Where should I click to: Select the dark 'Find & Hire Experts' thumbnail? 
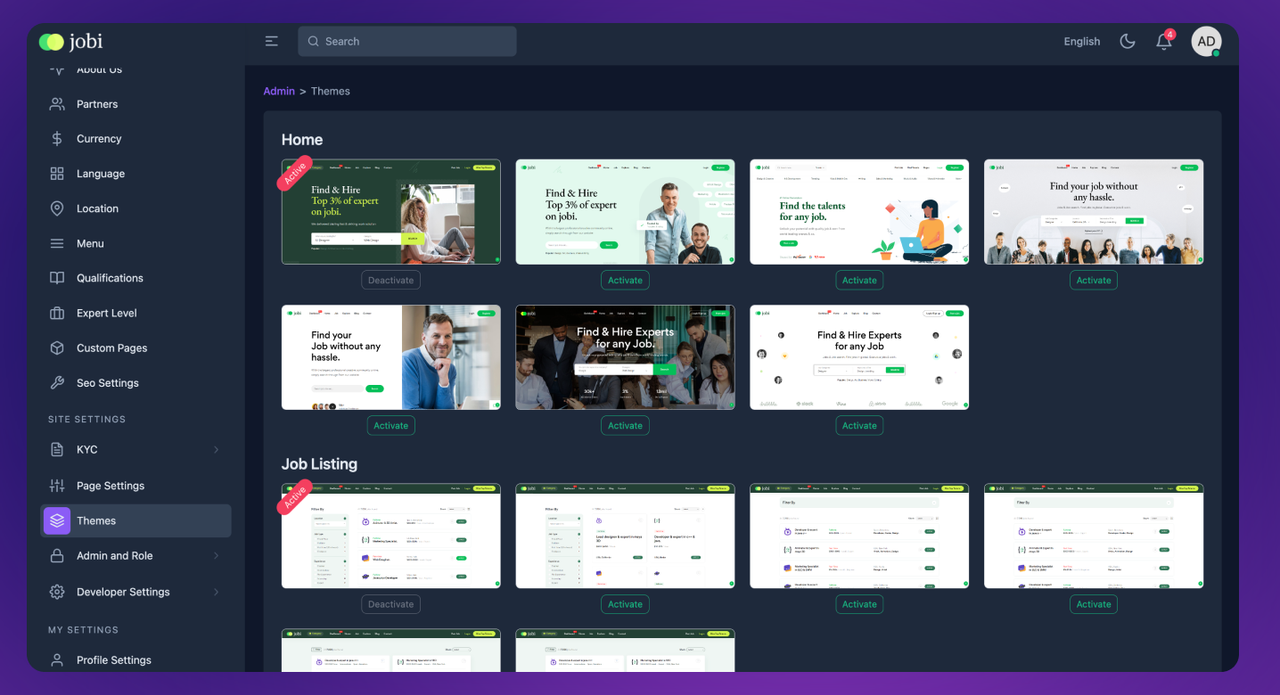[x=625, y=357]
